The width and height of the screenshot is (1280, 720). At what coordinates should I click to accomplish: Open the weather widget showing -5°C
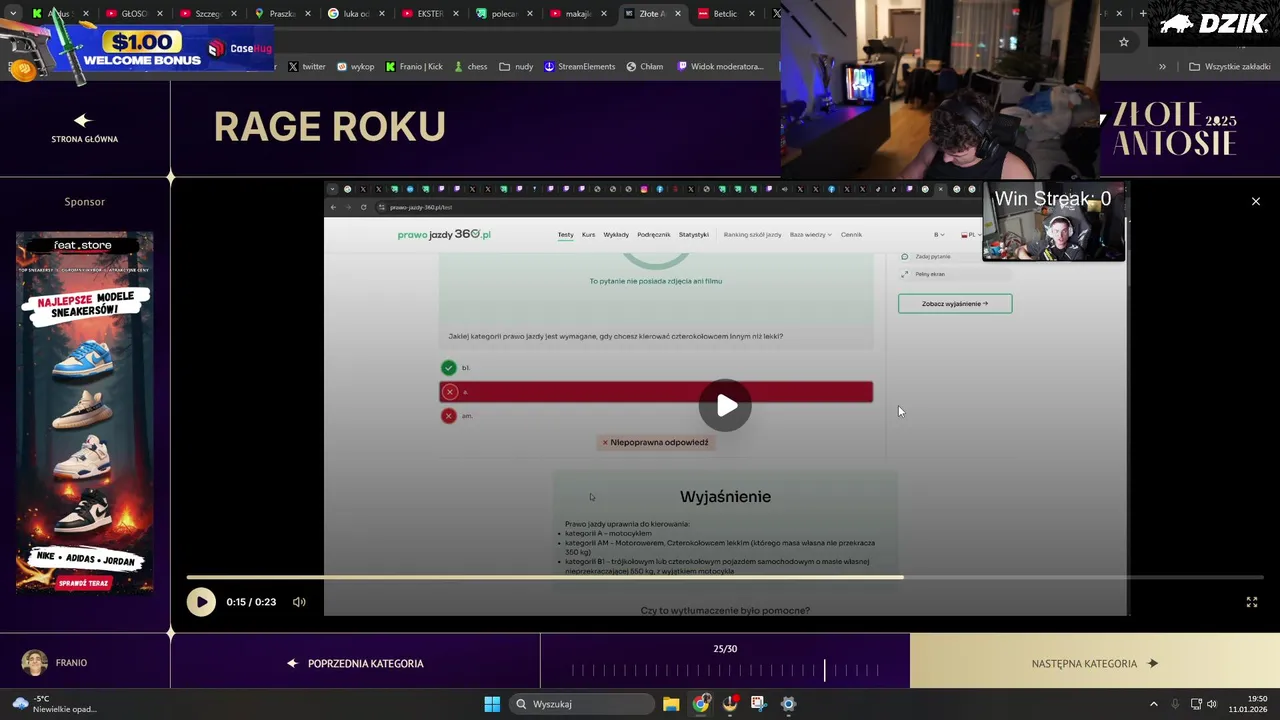pyautogui.click(x=55, y=704)
